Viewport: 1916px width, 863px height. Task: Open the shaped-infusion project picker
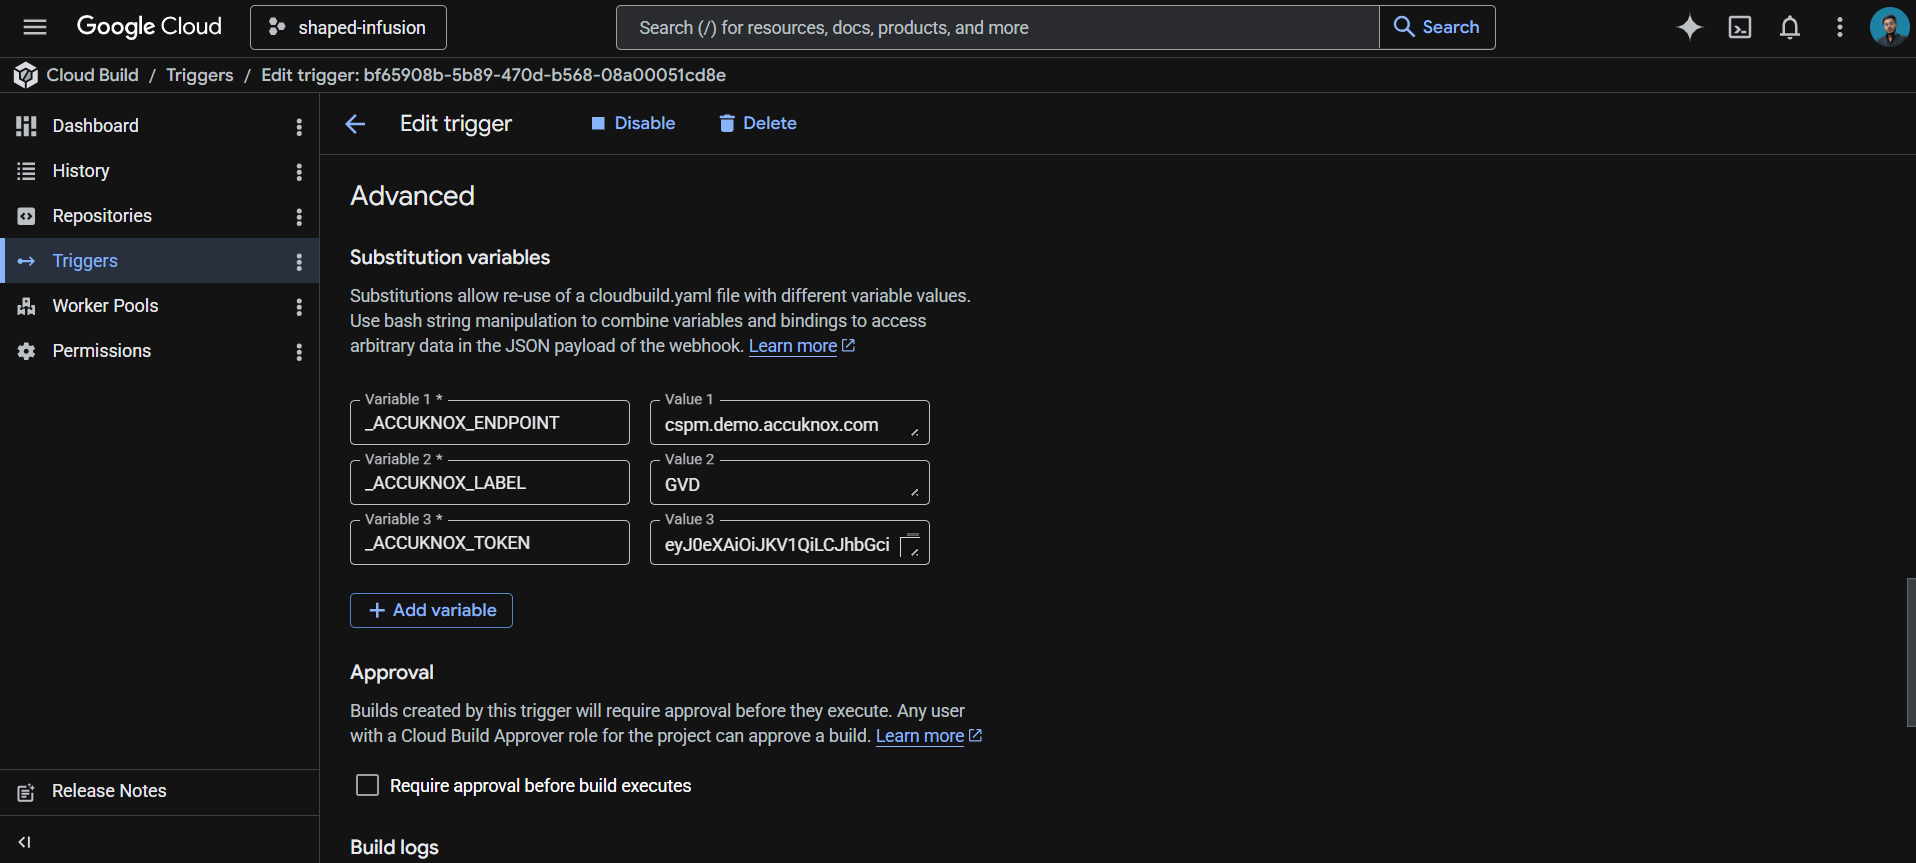pyautogui.click(x=348, y=27)
